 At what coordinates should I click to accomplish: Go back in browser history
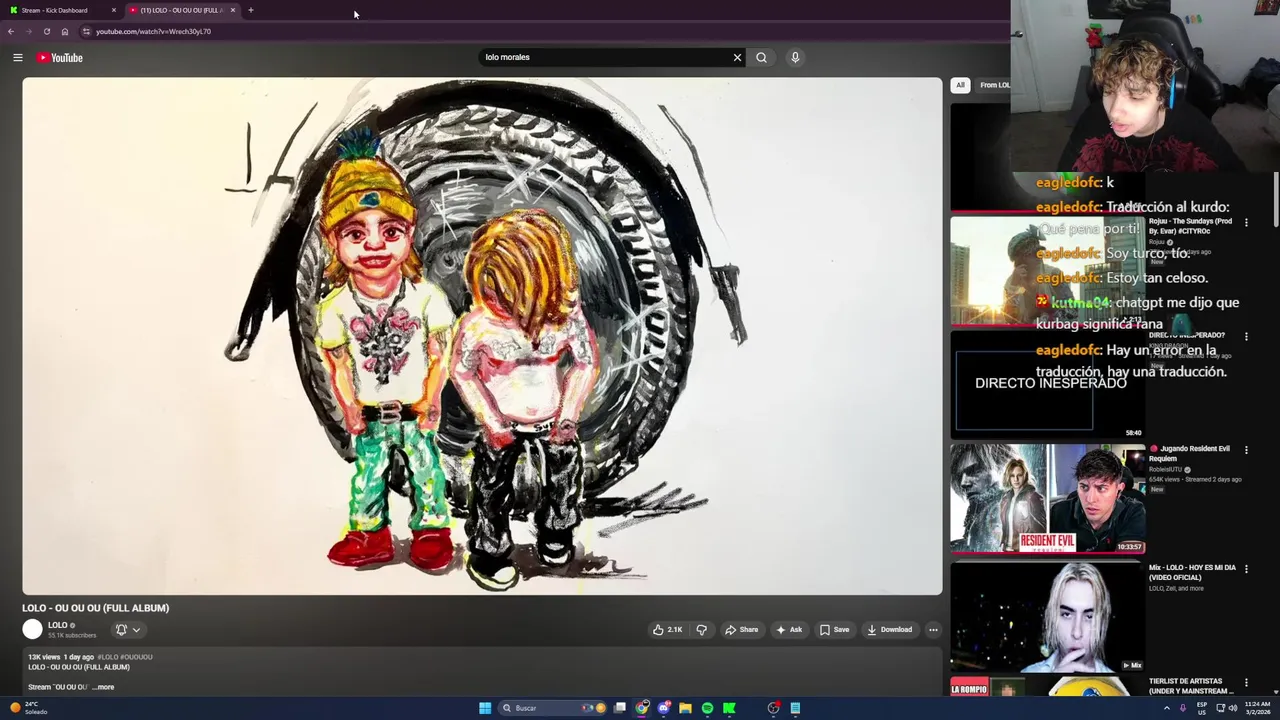point(11,31)
